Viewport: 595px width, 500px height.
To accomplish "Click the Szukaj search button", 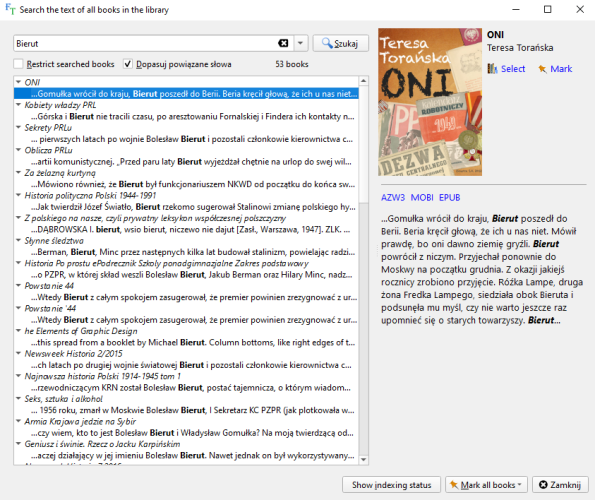I will tap(340, 43).
